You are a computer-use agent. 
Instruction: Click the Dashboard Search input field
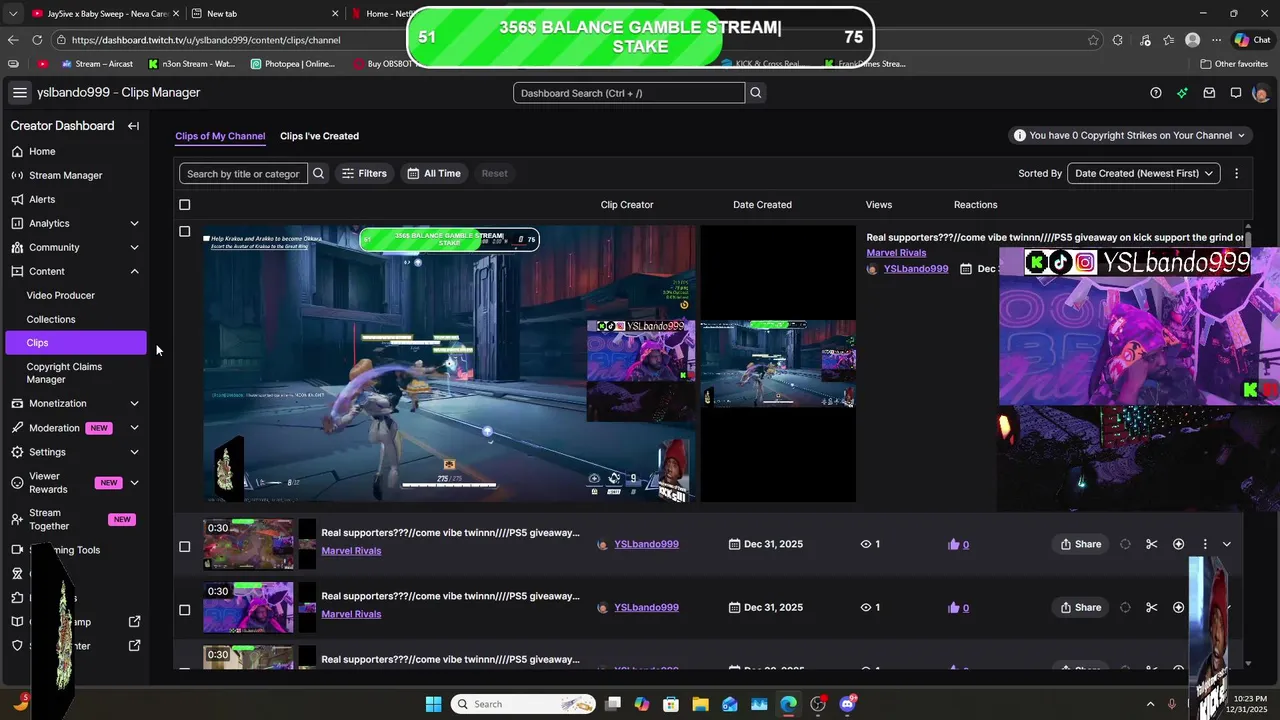pos(629,93)
